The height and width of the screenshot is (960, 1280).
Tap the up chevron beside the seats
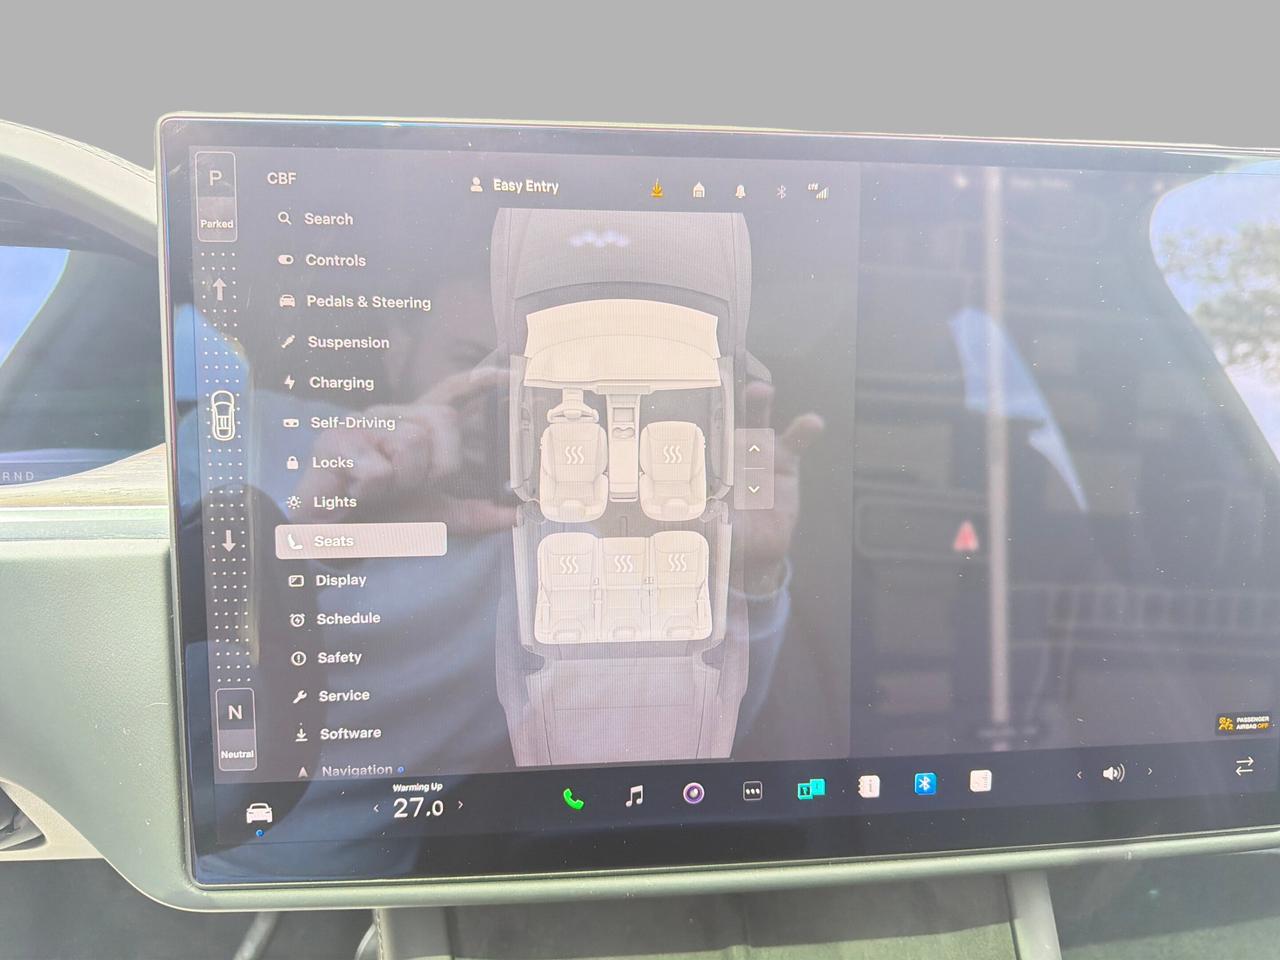pyautogui.click(x=754, y=449)
